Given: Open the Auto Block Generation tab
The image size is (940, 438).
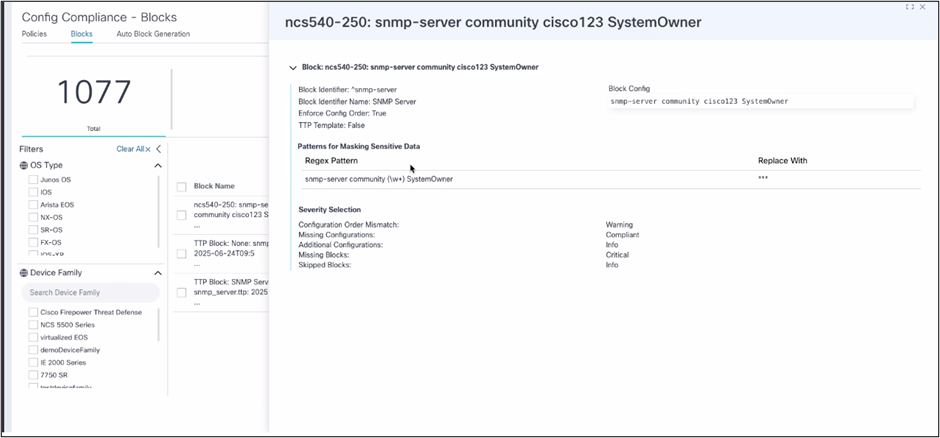Looking at the screenshot, I should [x=153, y=34].
